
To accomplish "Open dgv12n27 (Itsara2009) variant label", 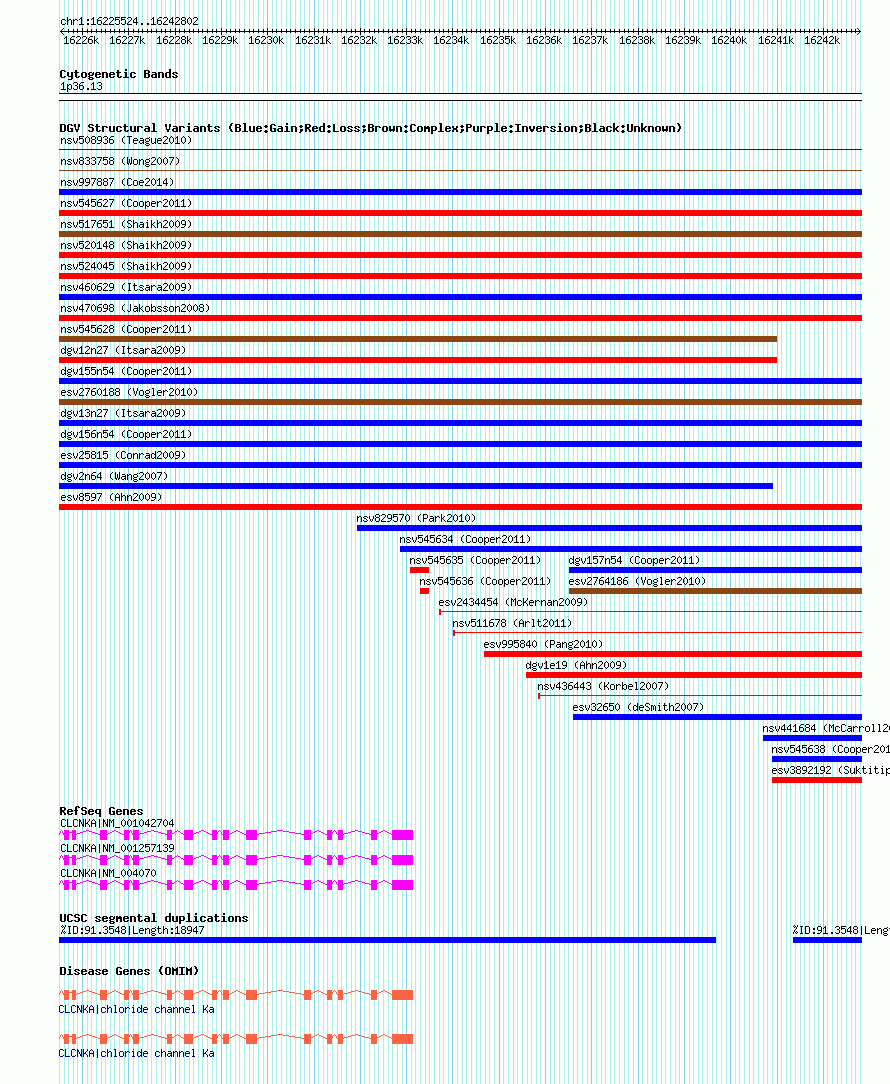I will click(123, 350).
